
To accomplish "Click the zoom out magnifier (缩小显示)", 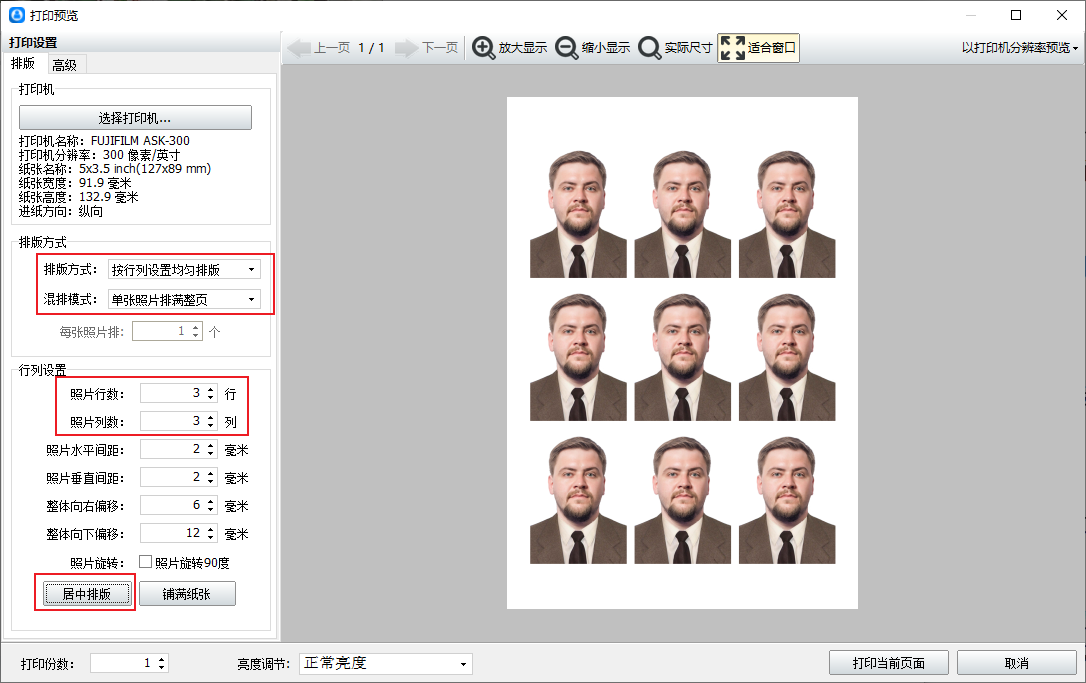I will point(567,48).
